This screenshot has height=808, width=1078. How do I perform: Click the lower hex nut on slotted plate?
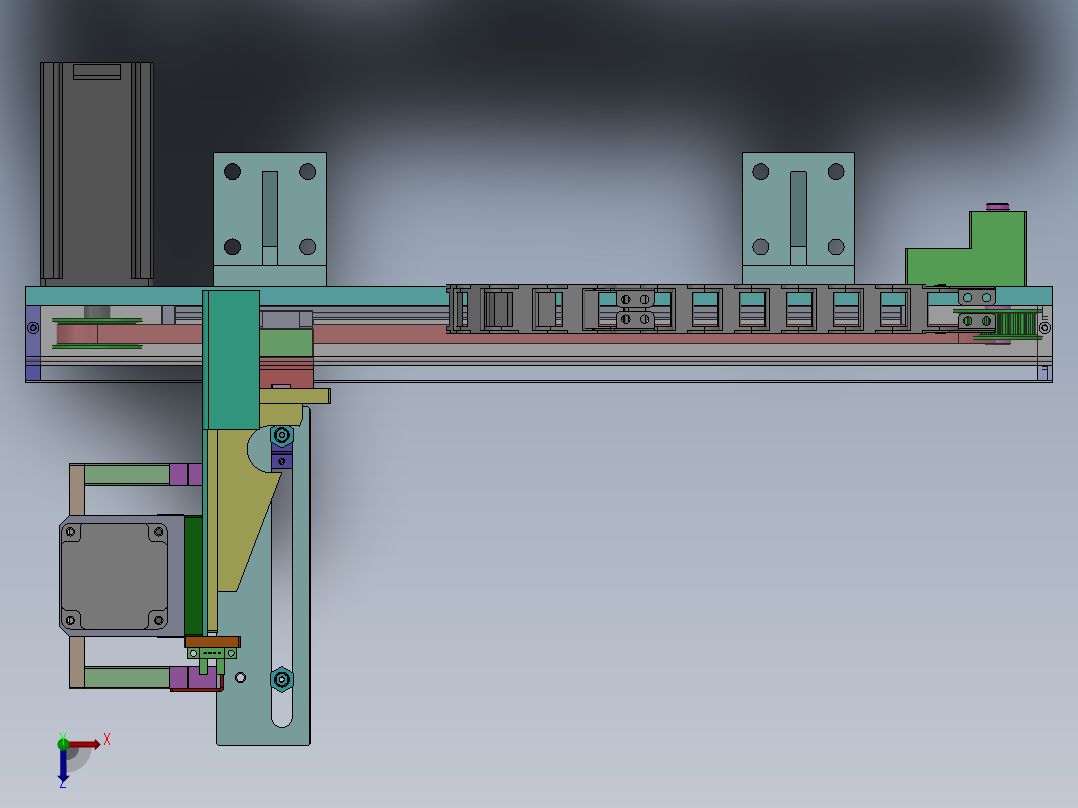(x=282, y=679)
